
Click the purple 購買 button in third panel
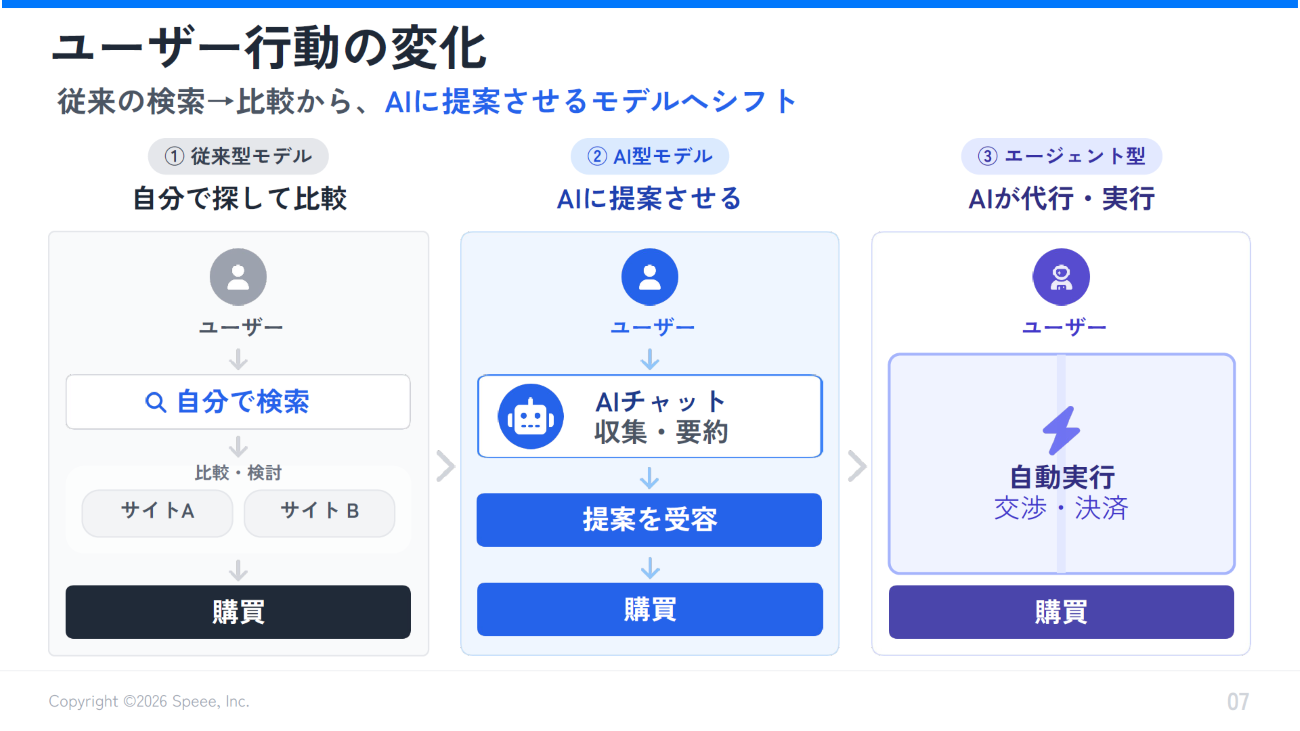click(x=1061, y=612)
